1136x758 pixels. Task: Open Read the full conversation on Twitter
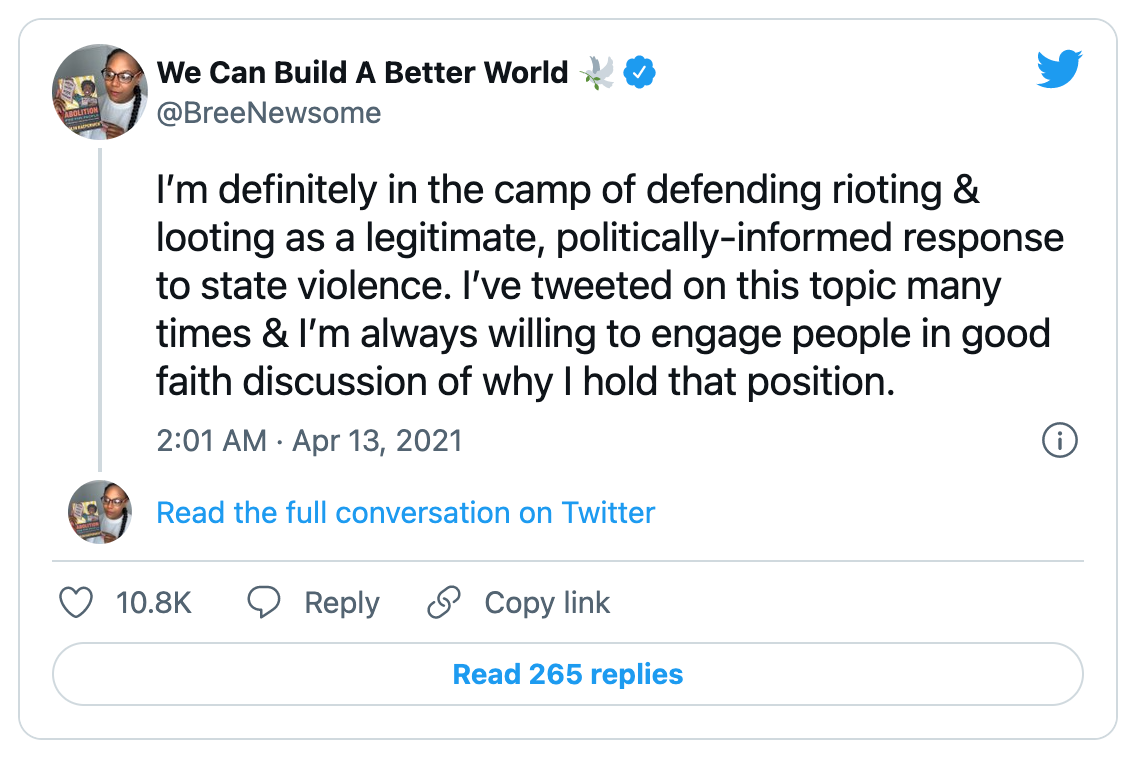[x=406, y=513]
